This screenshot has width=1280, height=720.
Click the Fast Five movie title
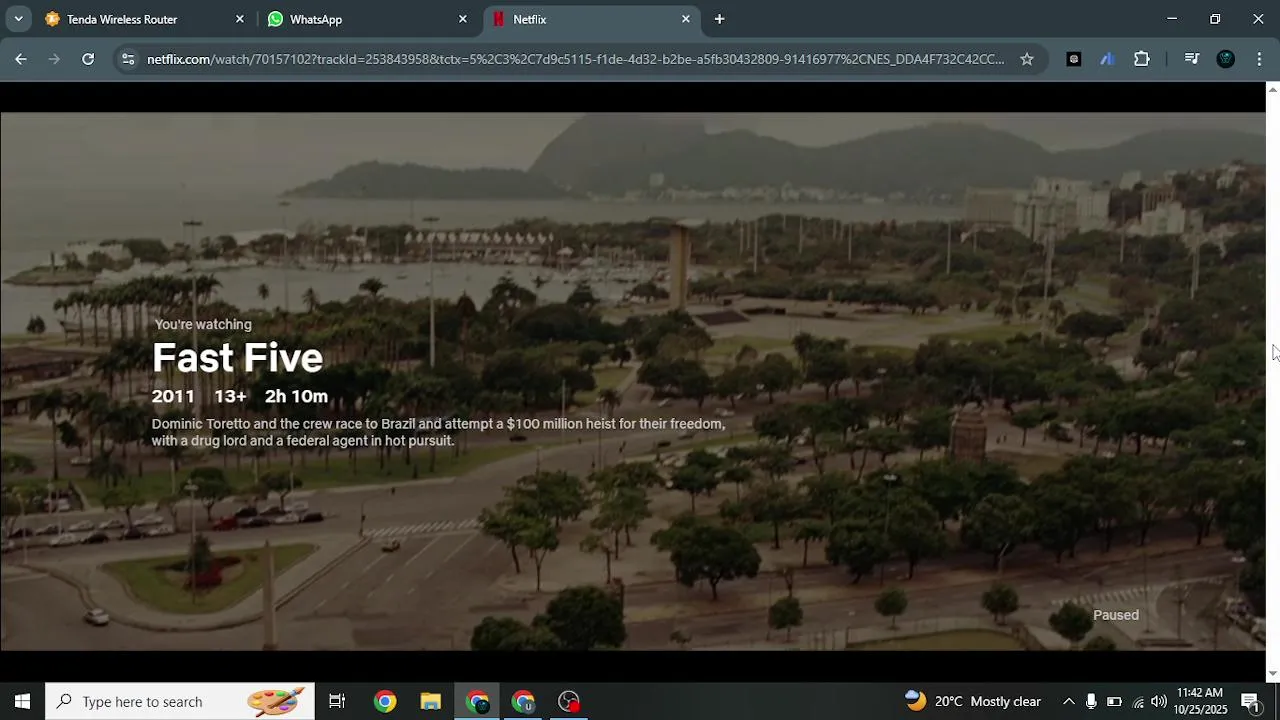point(237,358)
